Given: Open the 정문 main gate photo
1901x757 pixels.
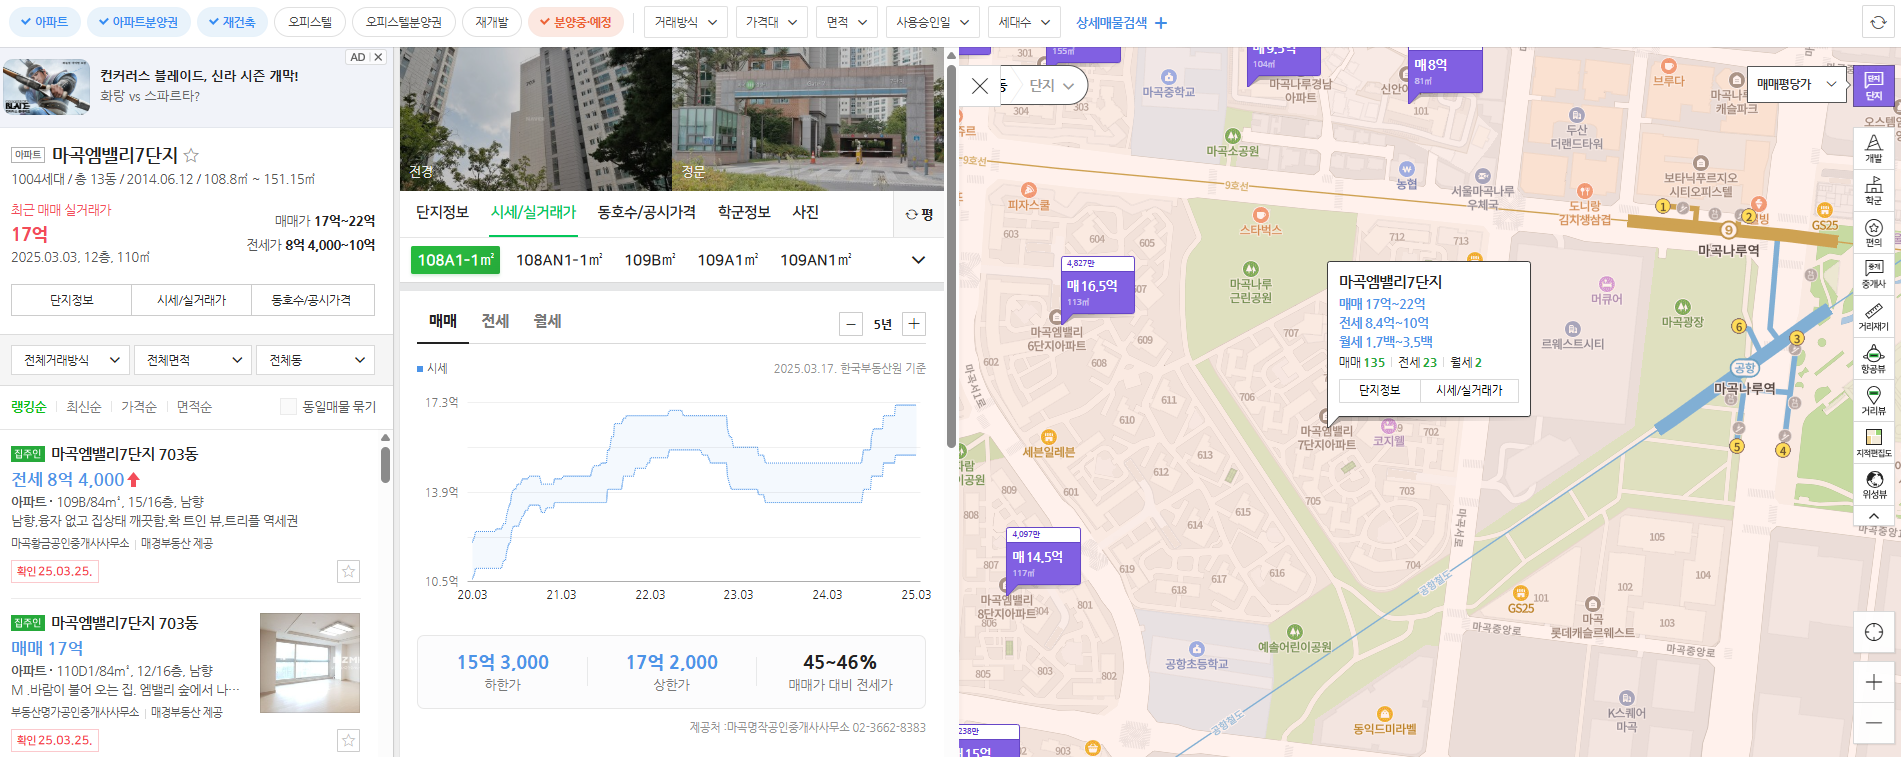Looking at the screenshot, I should [807, 118].
